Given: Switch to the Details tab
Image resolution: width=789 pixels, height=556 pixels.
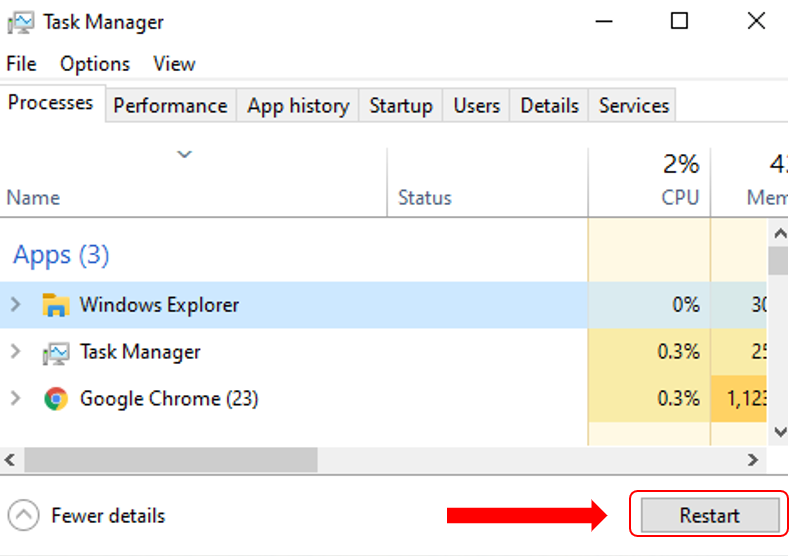Looking at the screenshot, I should [x=549, y=106].
